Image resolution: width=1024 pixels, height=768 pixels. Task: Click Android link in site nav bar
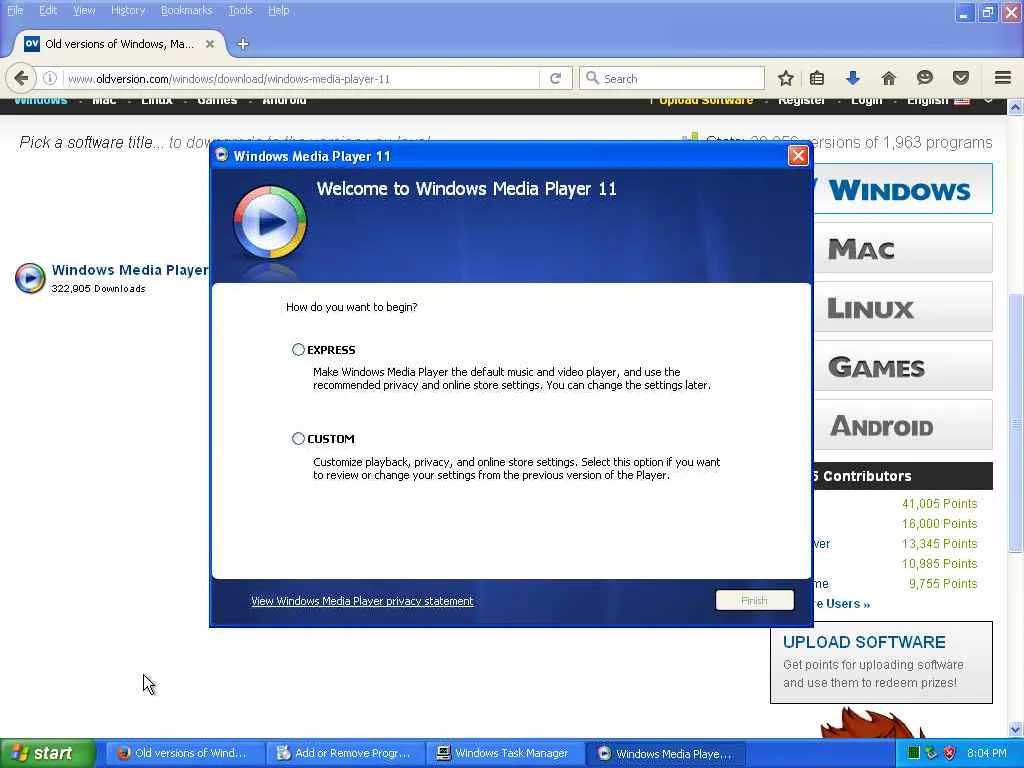pos(284,101)
